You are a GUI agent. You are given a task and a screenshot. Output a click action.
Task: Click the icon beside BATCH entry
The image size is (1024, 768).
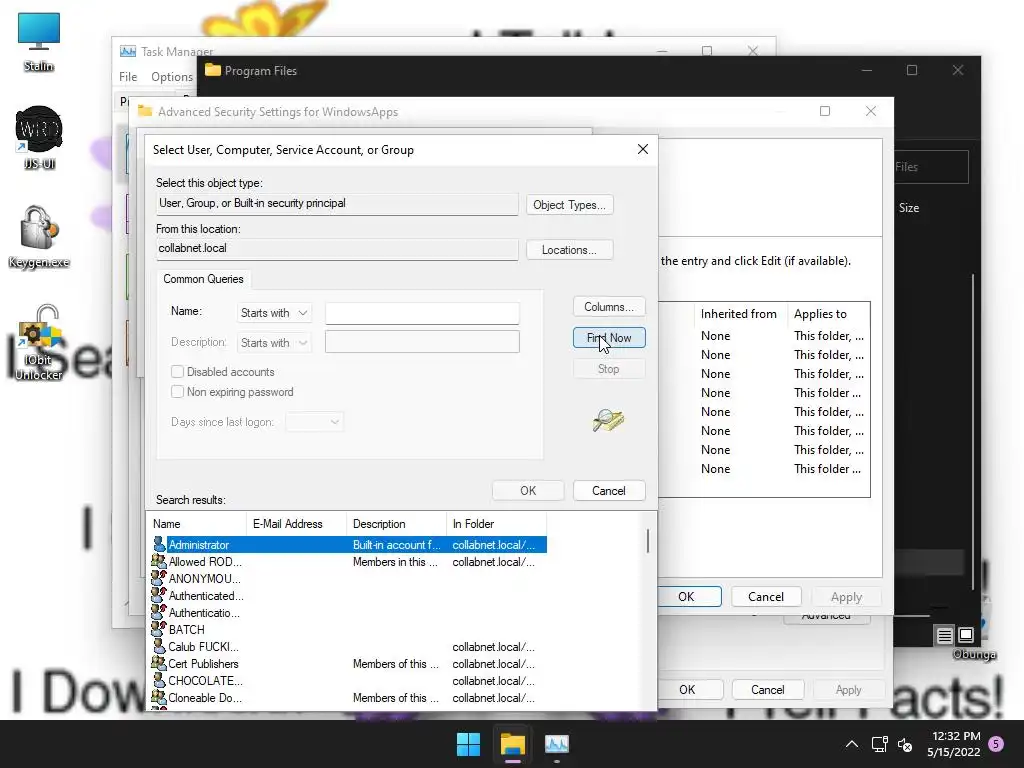click(159, 629)
